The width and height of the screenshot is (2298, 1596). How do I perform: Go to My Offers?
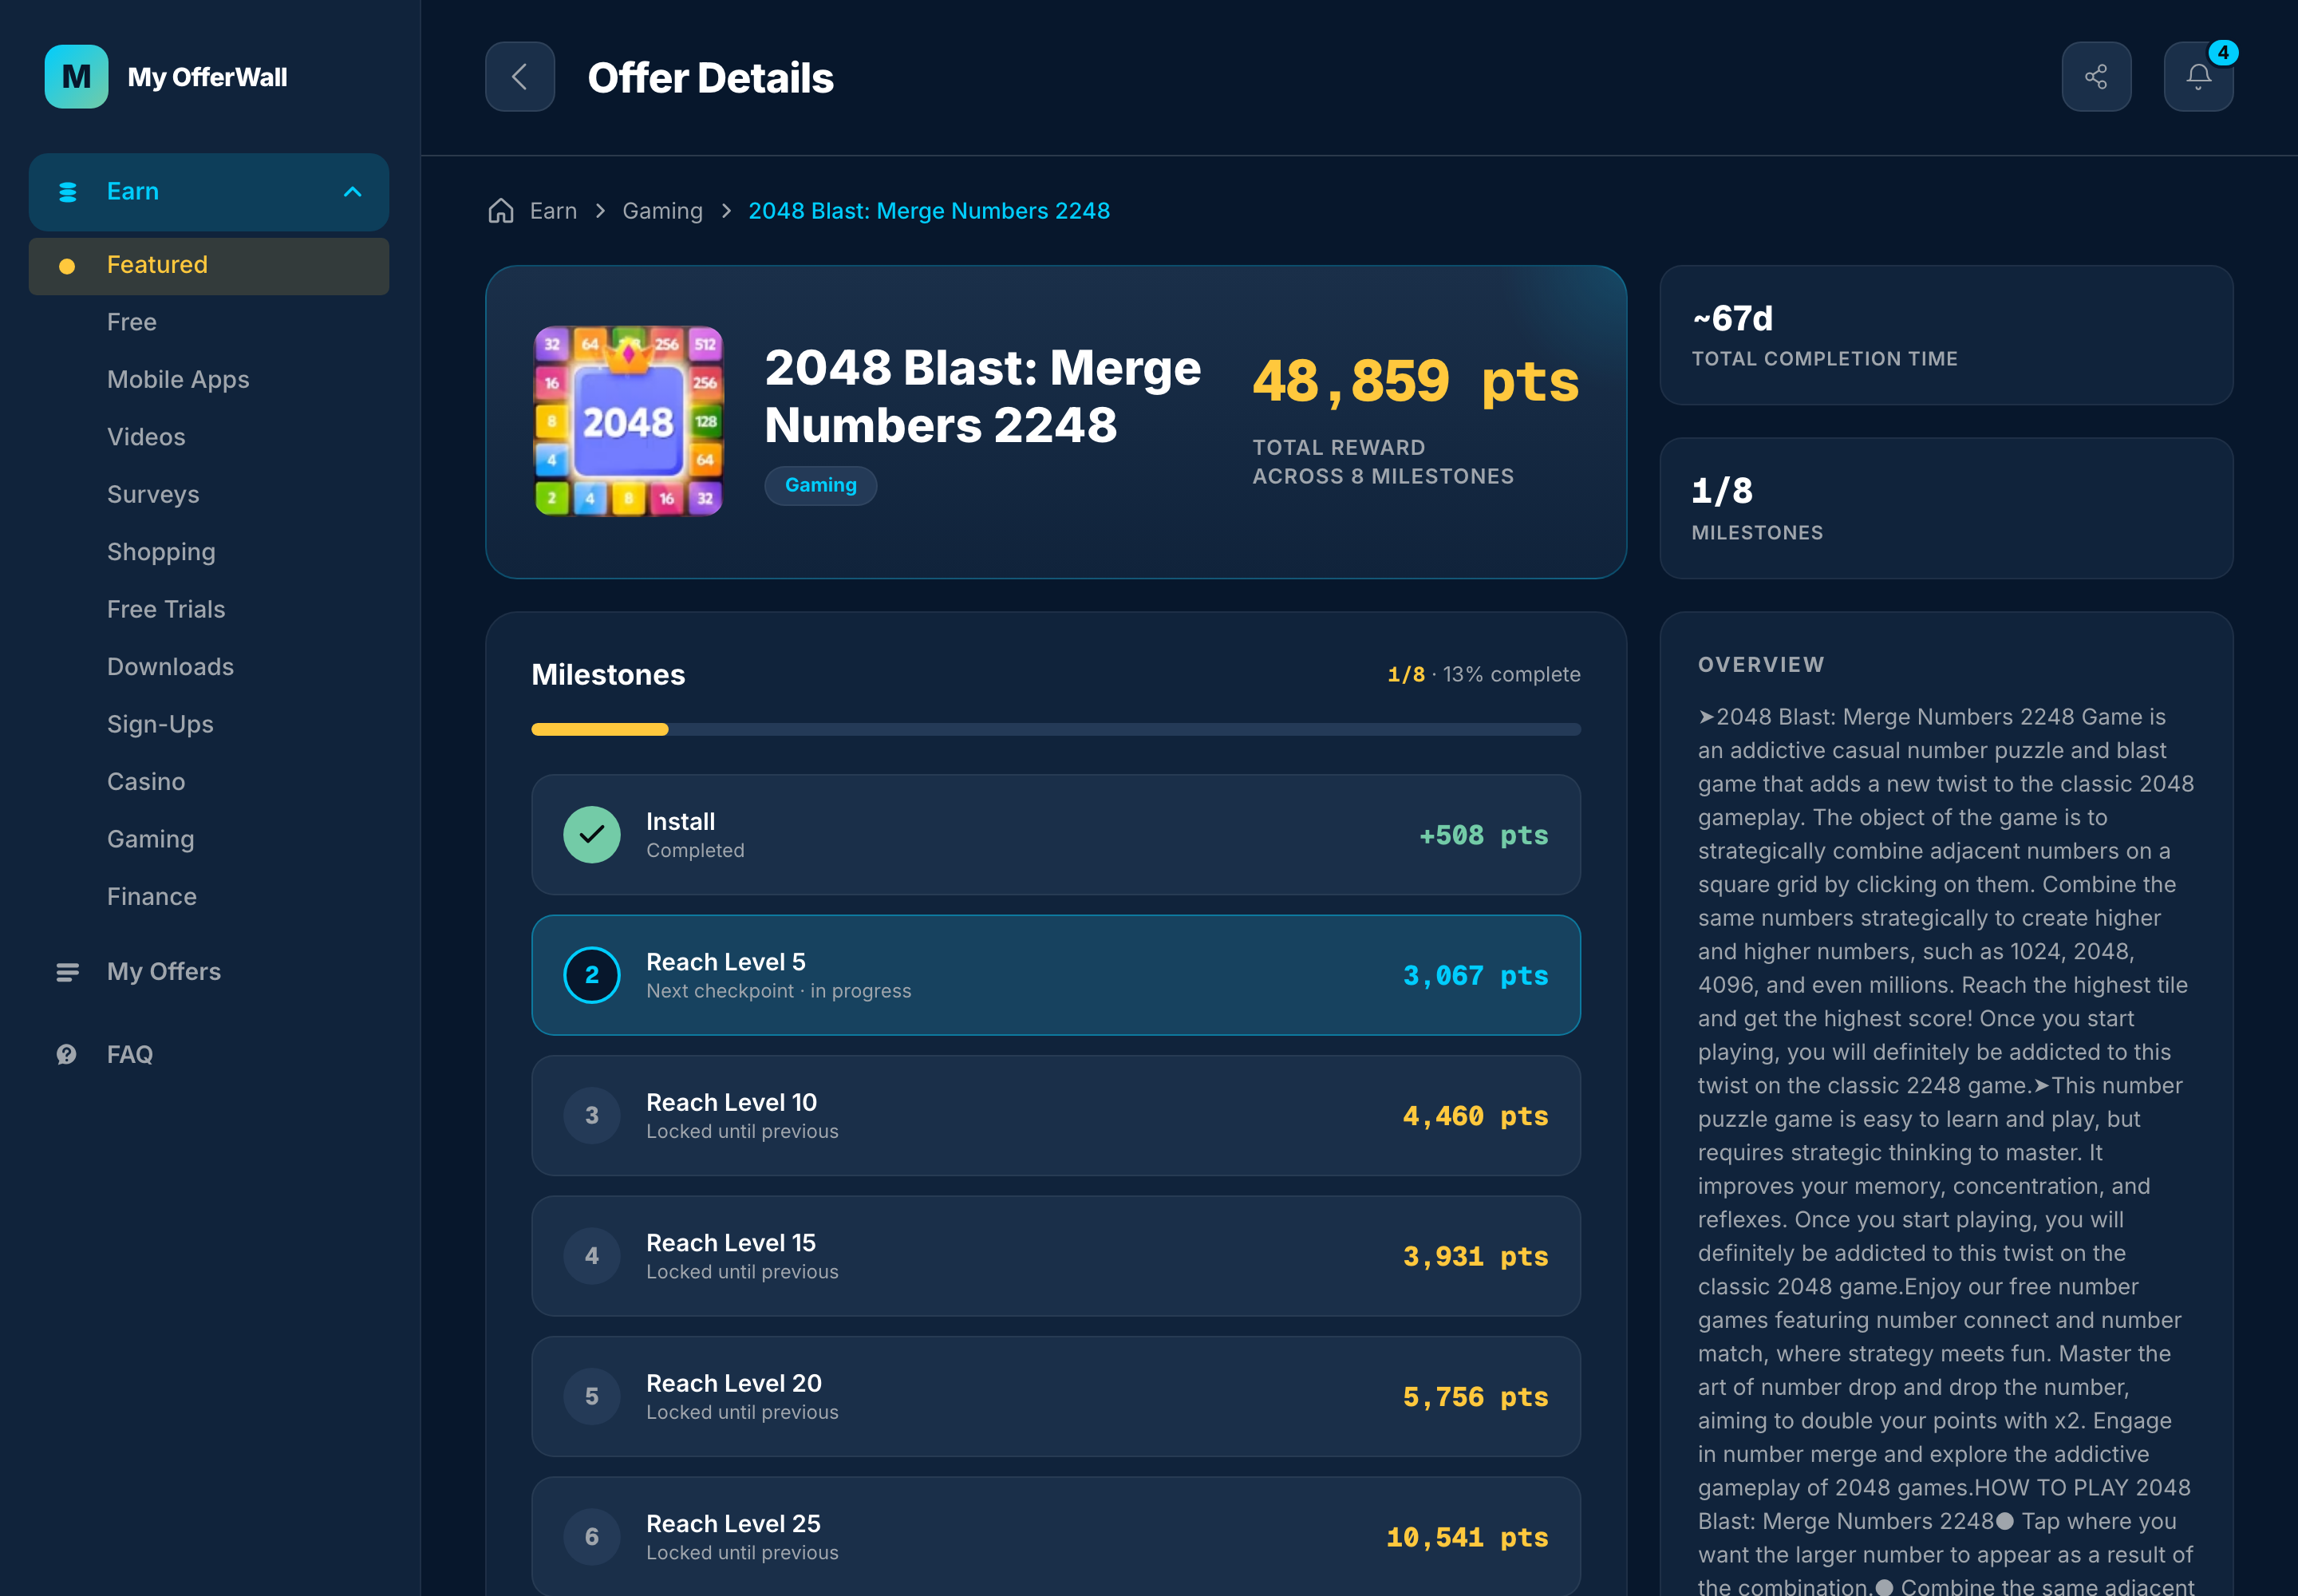point(164,972)
